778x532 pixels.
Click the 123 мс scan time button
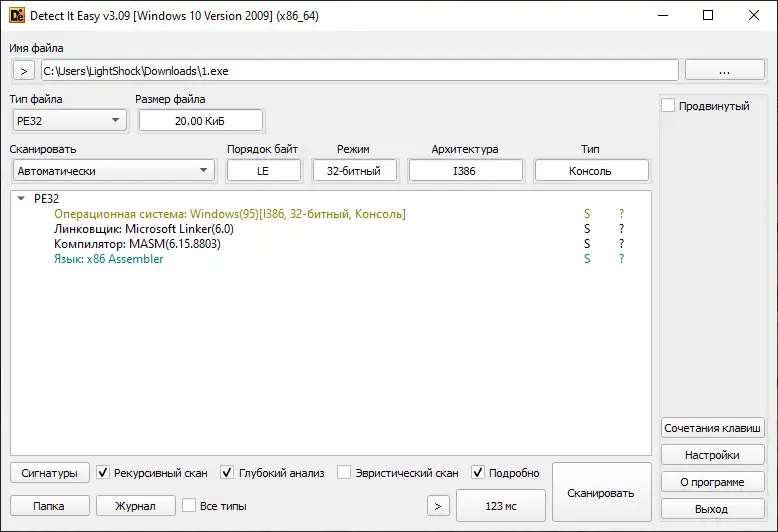pos(501,506)
